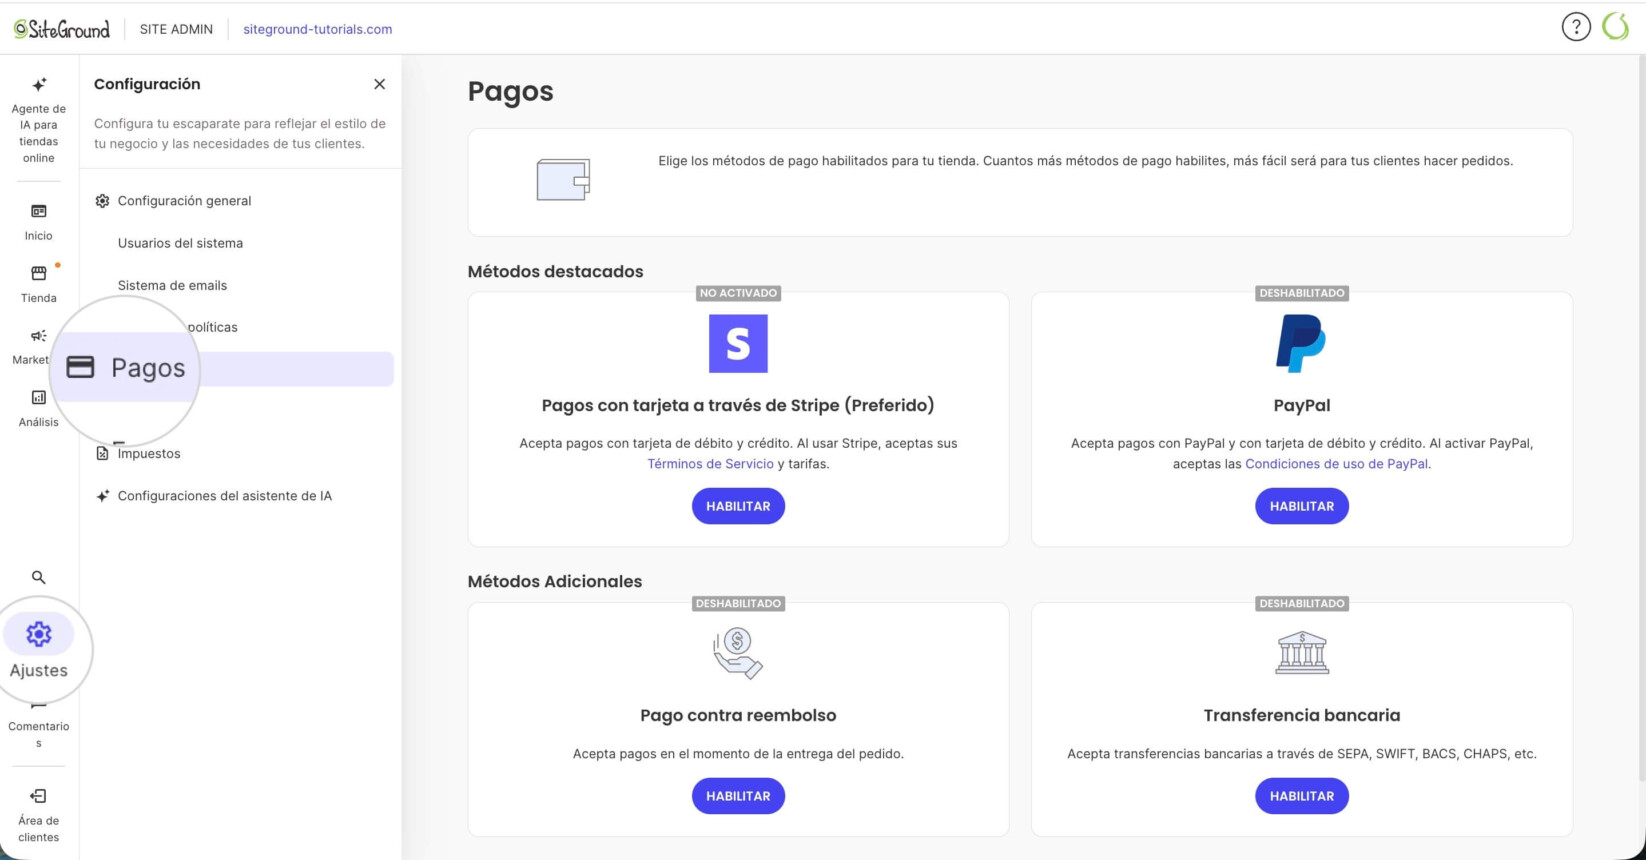Close the Configuración panel

(x=379, y=84)
